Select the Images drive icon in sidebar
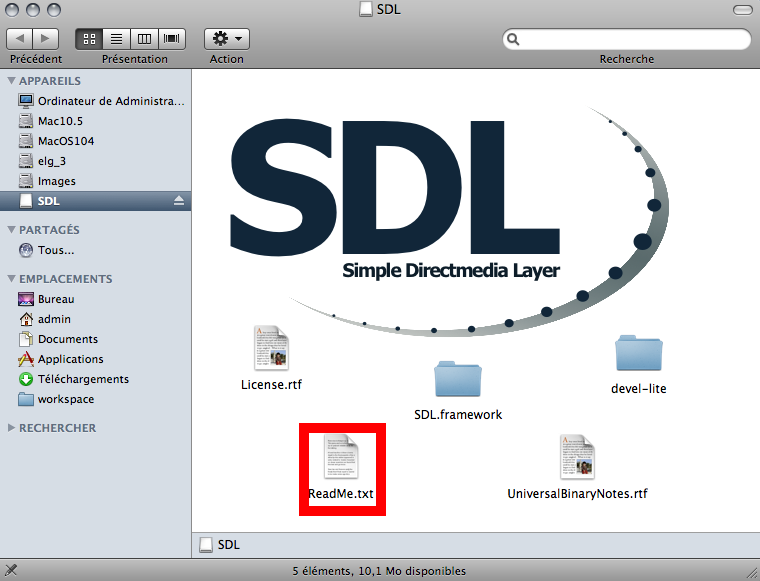The height and width of the screenshot is (581, 760). (26, 181)
